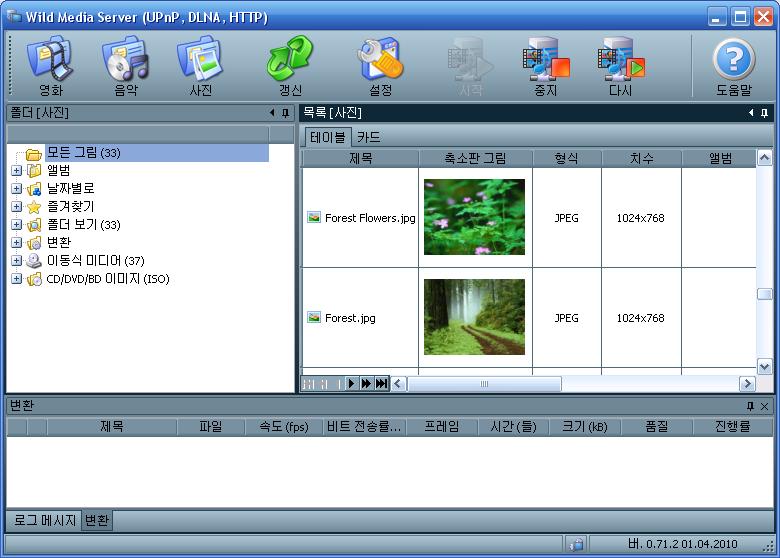
Task: Pin the 변환 bottom panel
Action: coord(751,406)
